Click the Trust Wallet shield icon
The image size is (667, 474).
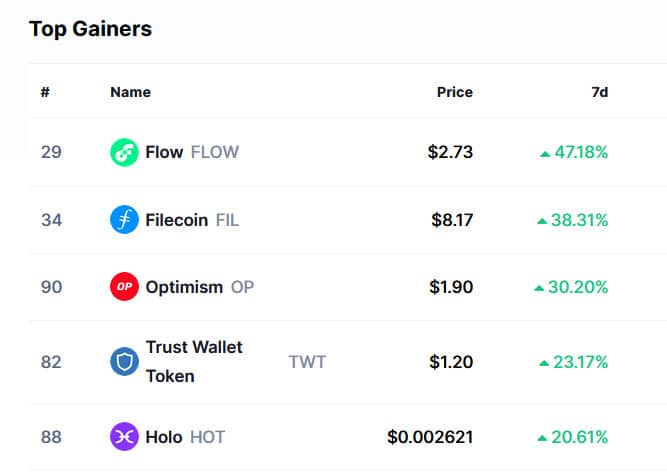124,362
